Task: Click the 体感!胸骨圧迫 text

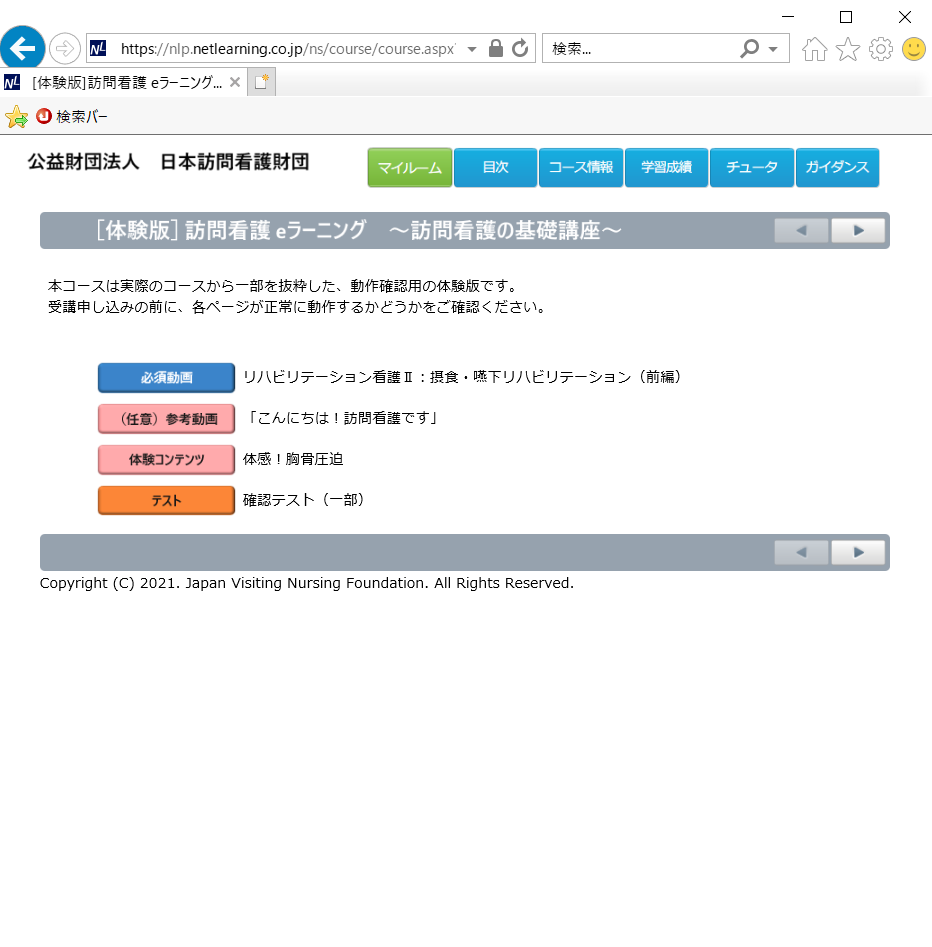Action: coord(293,459)
